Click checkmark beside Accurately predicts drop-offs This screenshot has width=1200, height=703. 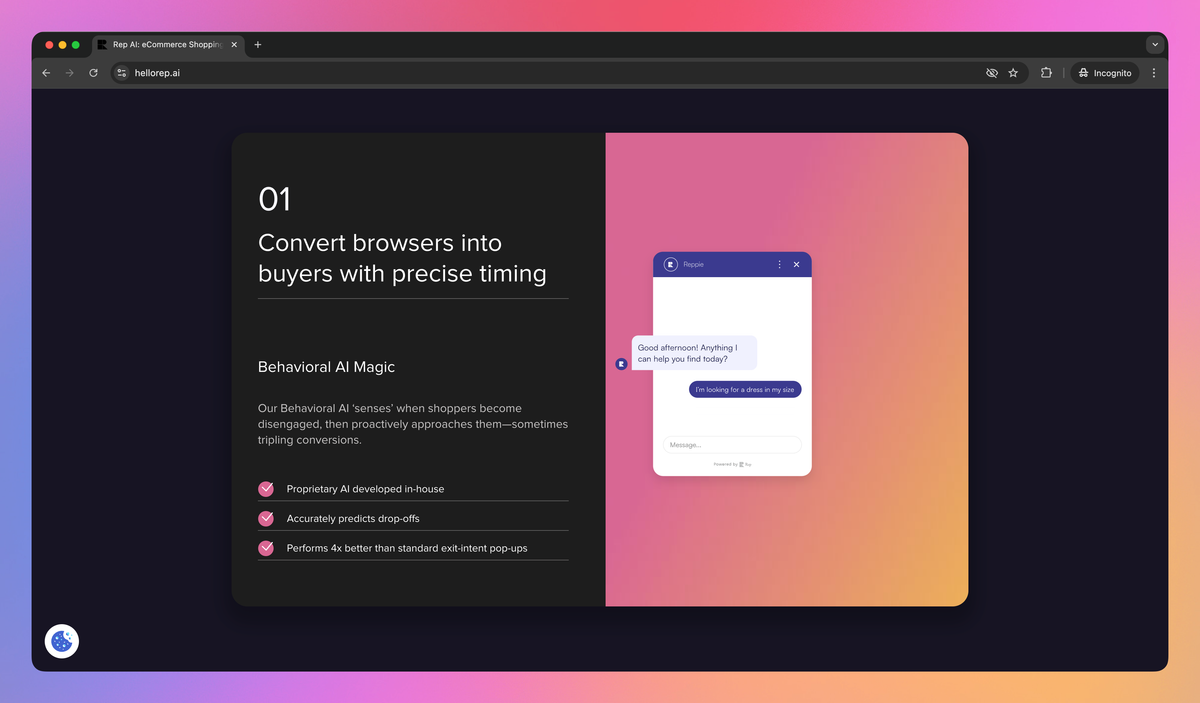click(x=266, y=519)
